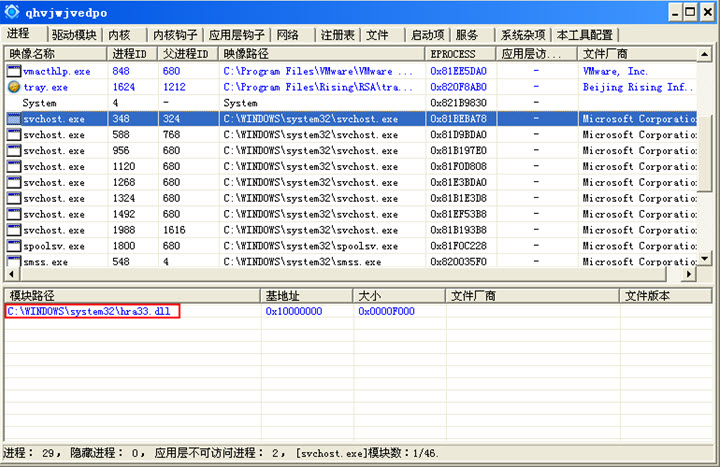The height and width of the screenshot is (467, 720).
Task: Click the horizontal scrollbar left arrow
Action: pos(11,274)
